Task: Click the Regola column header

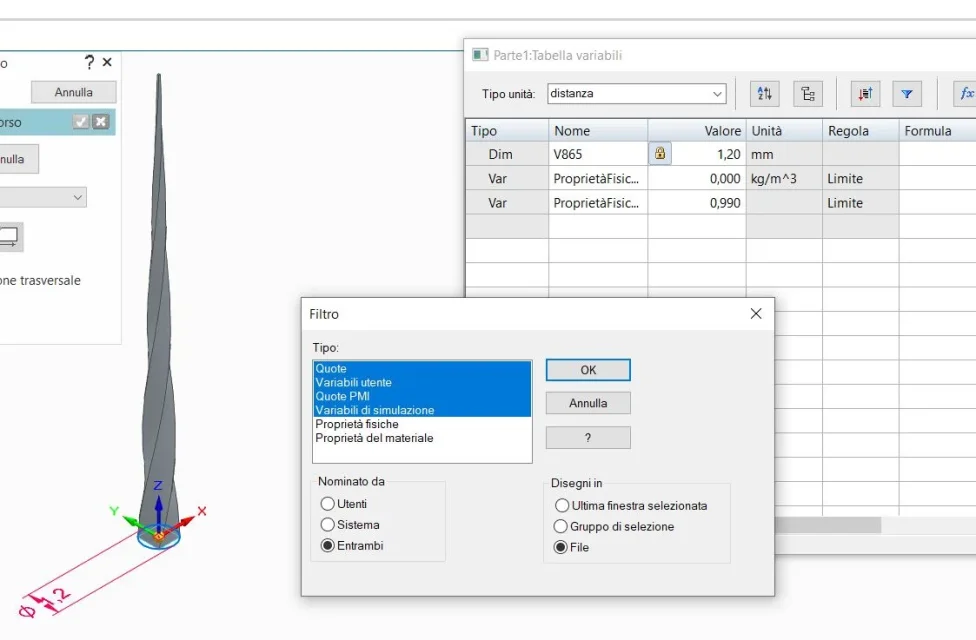Action: (861, 131)
